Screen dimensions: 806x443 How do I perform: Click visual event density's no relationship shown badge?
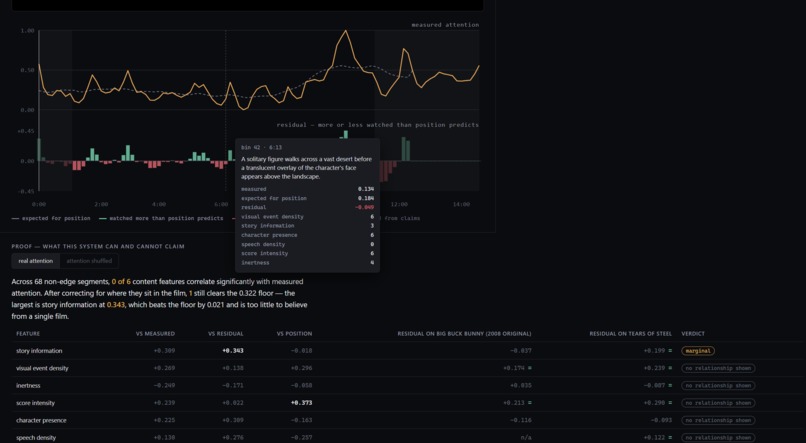point(718,368)
